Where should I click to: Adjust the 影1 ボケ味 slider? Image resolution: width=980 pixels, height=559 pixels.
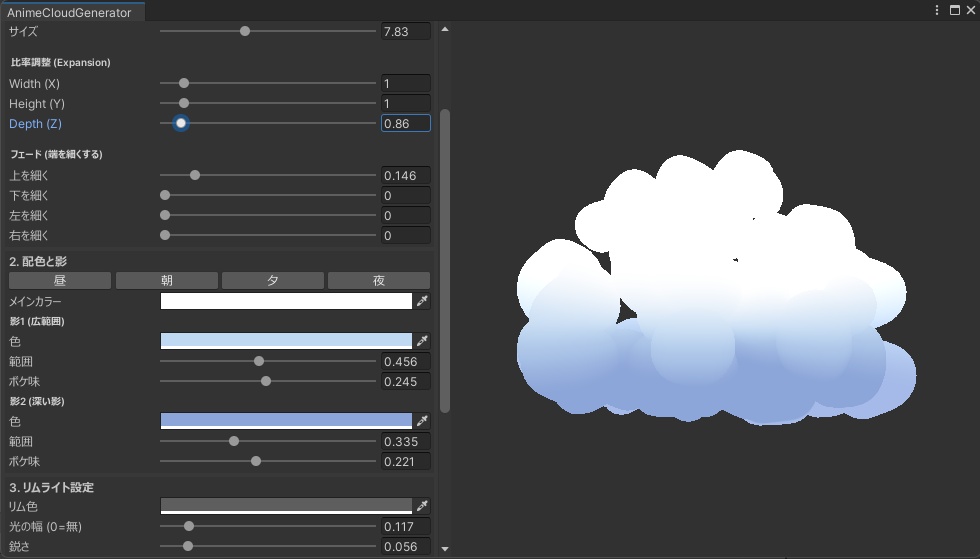[x=266, y=381]
